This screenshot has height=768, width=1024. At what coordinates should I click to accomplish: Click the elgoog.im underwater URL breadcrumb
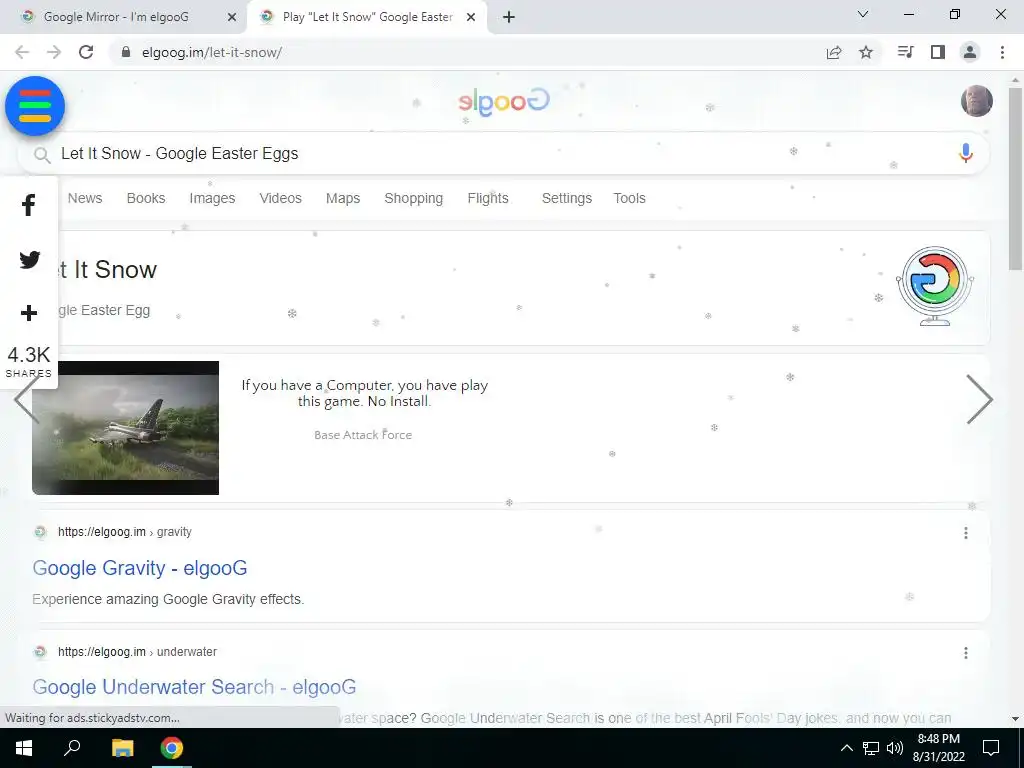(x=137, y=652)
